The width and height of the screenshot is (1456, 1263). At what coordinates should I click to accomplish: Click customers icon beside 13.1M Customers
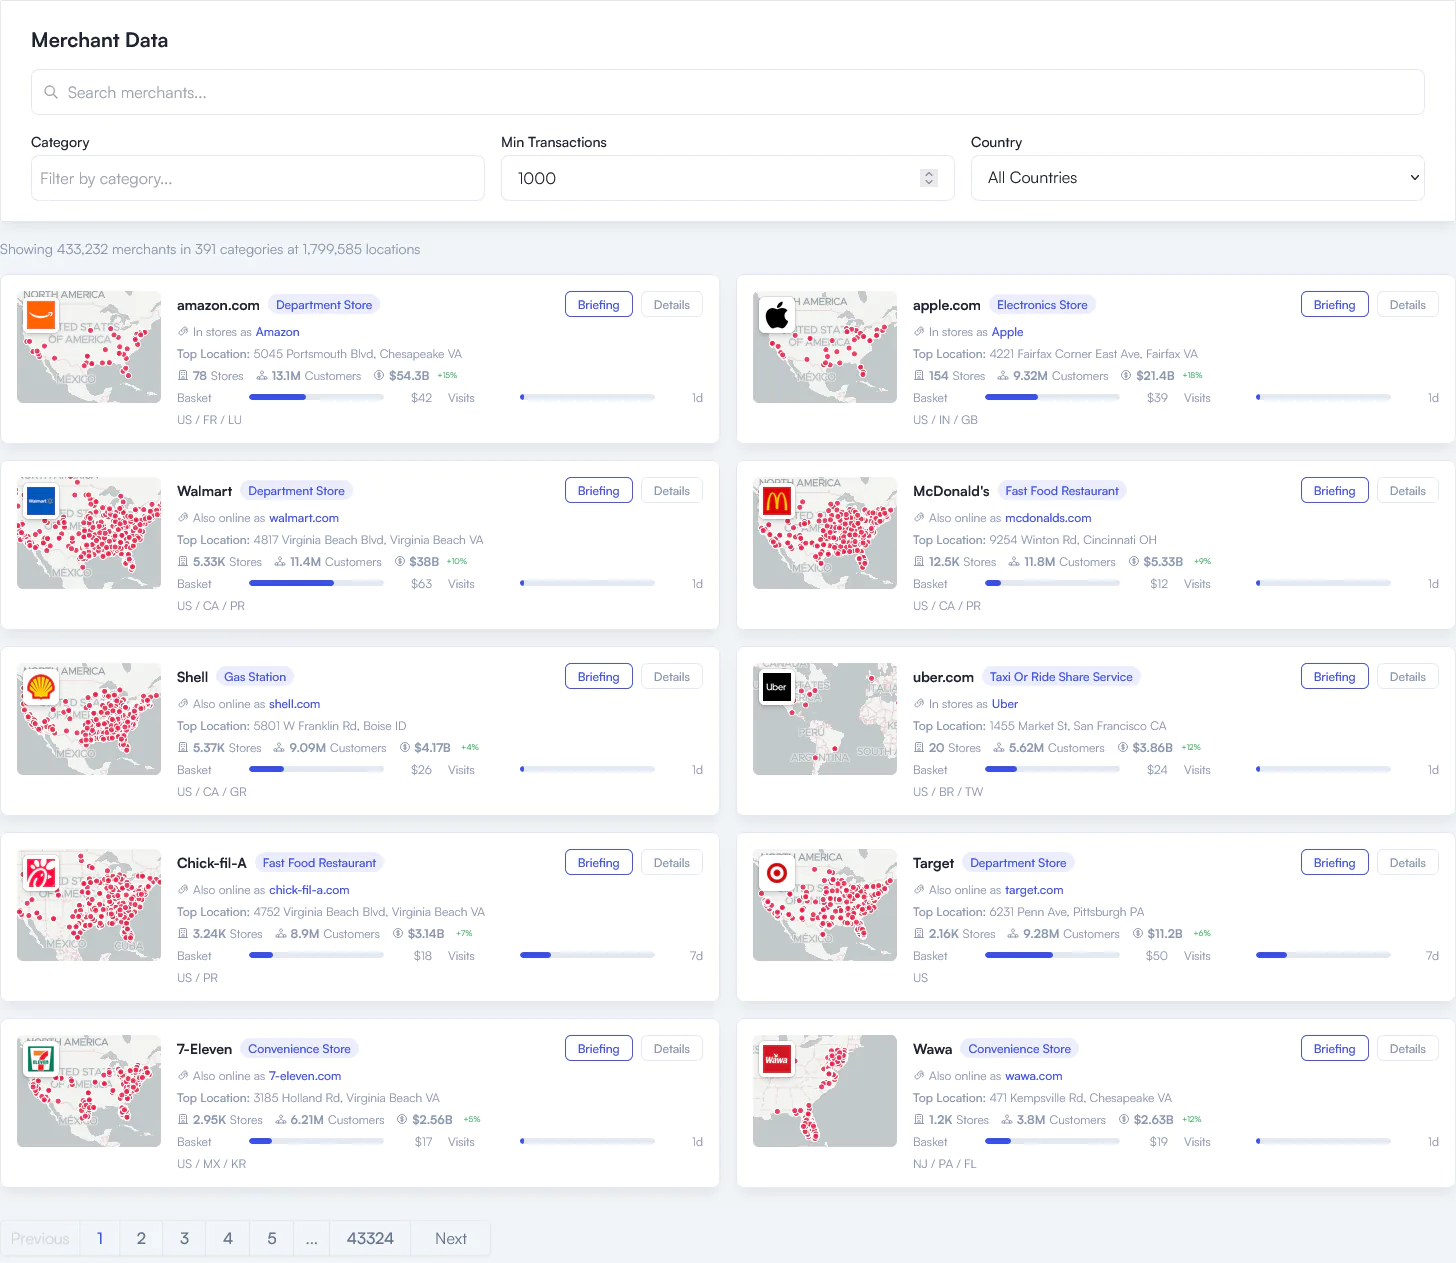pyautogui.click(x=262, y=376)
